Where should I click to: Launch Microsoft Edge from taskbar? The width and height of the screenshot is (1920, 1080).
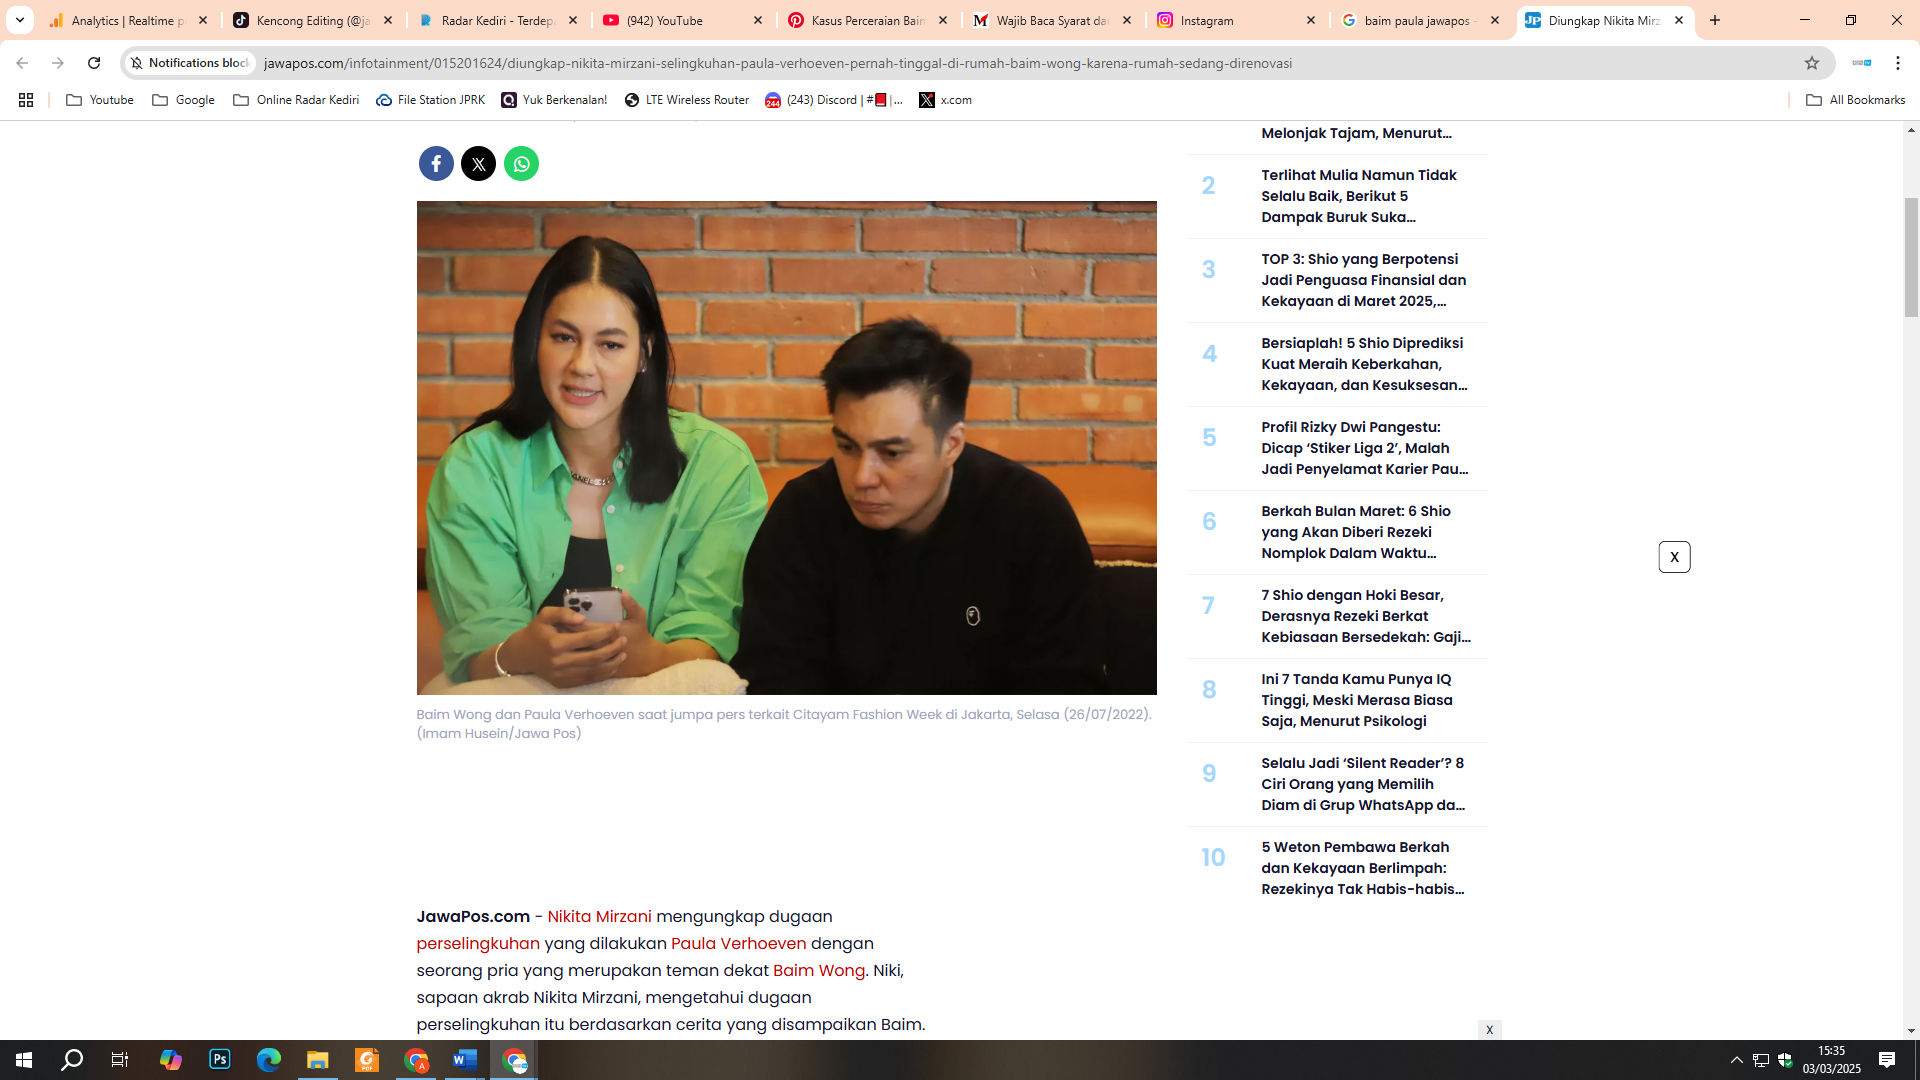click(269, 1060)
